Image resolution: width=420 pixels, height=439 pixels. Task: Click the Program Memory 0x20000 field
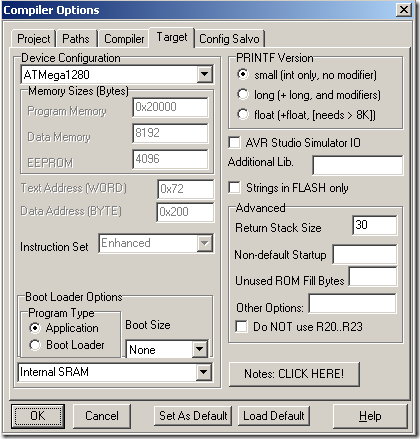(x=170, y=107)
